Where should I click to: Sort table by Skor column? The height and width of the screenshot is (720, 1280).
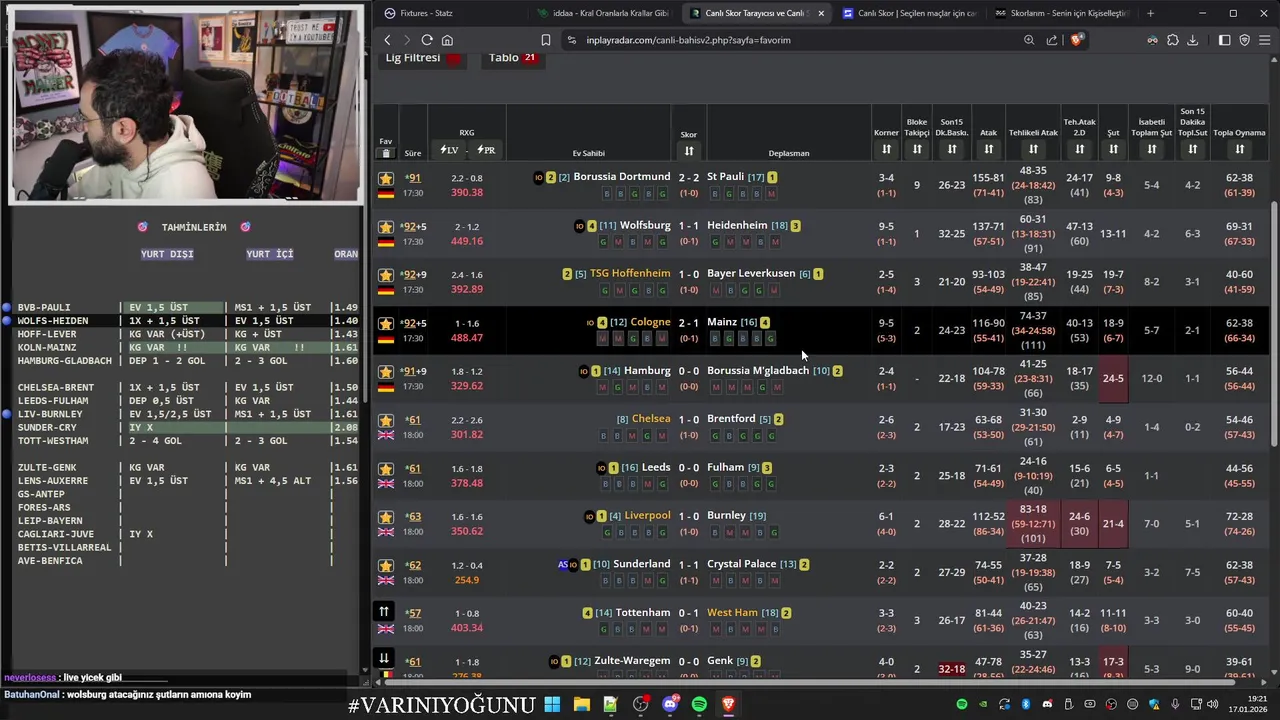pyautogui.click(x=689, y=151)
